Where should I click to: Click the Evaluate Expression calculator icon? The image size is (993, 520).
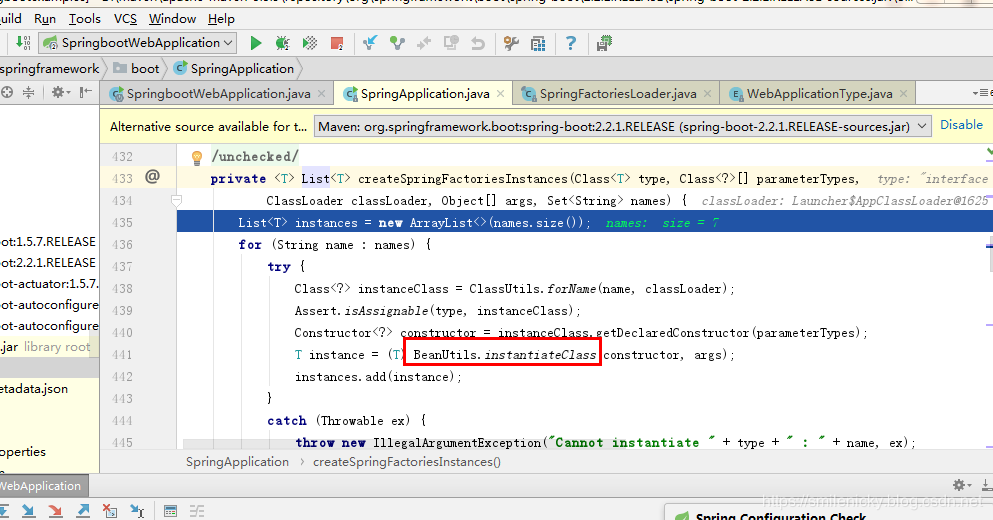[171, 511]
